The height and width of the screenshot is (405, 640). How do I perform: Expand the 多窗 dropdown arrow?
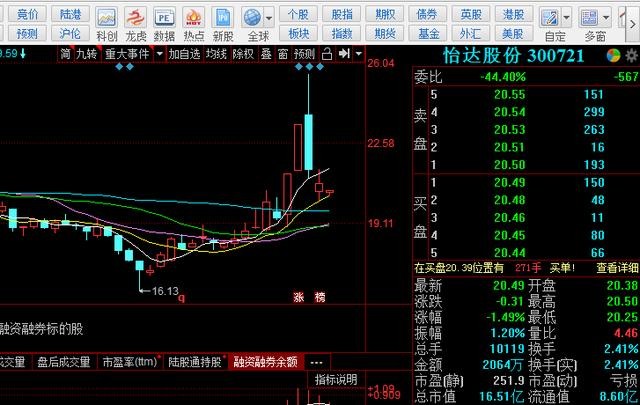606,18
